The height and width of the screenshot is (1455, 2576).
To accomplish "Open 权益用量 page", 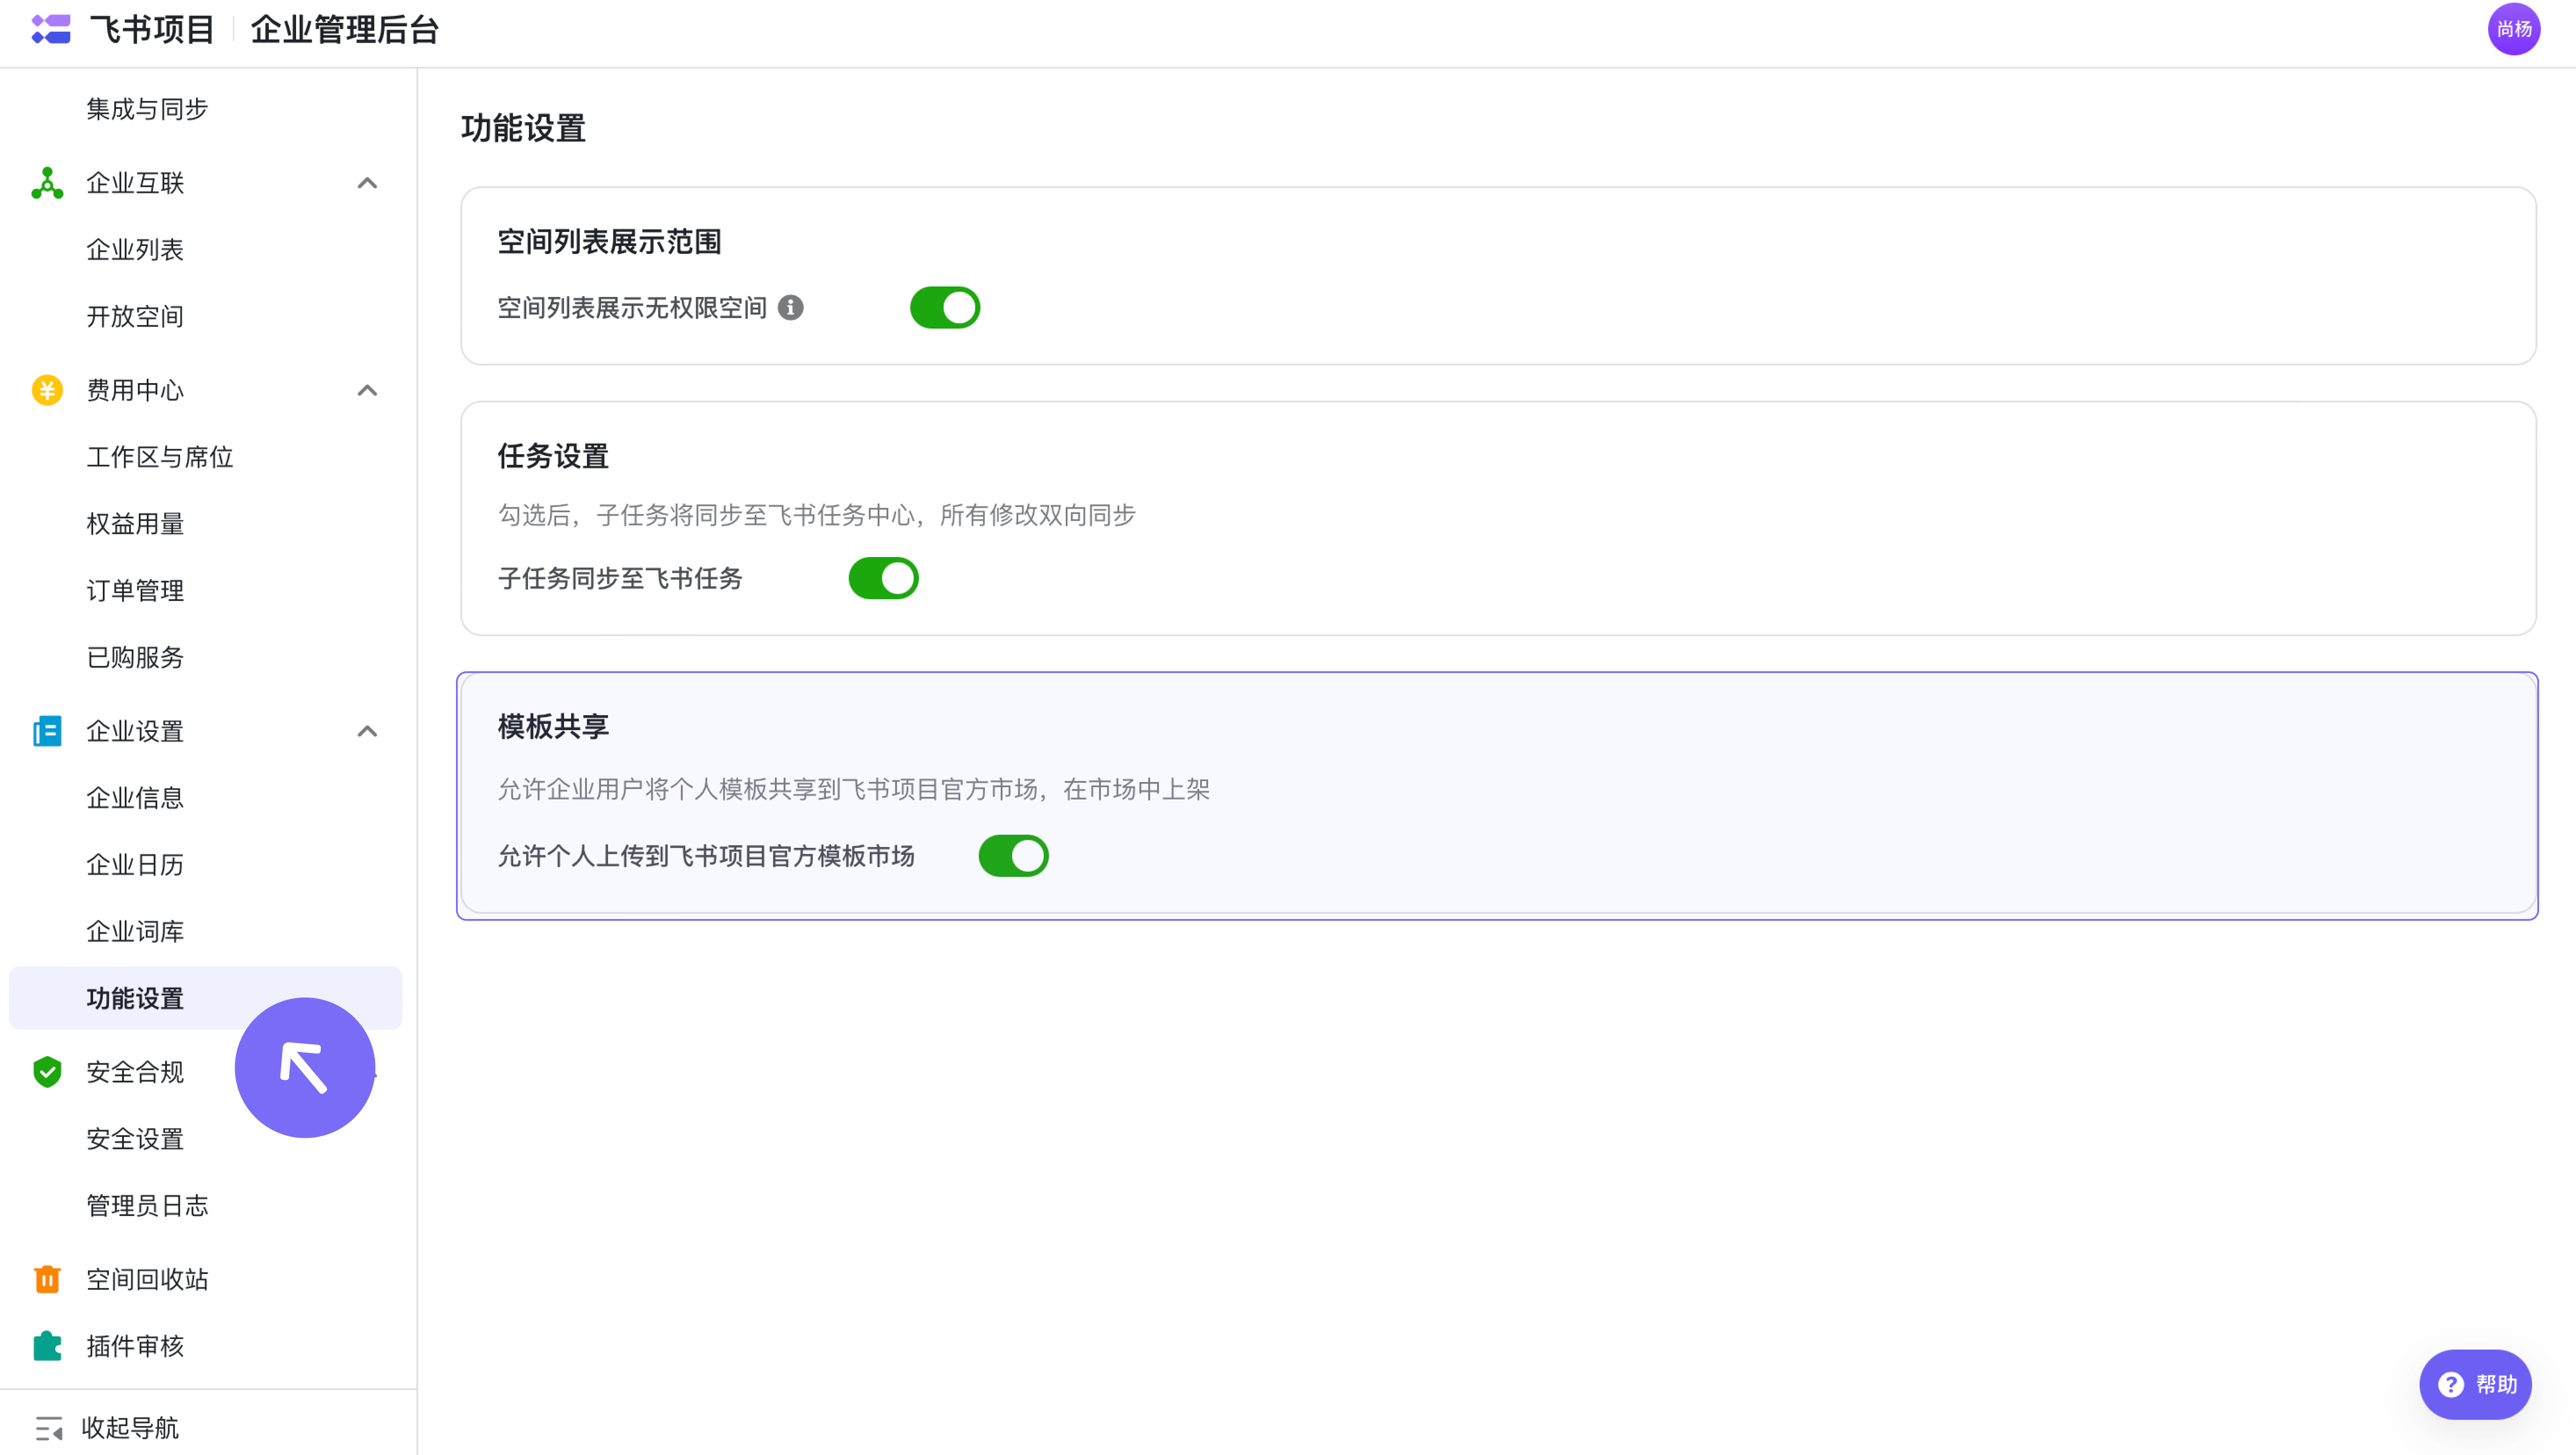I will [x=135, y=524].
